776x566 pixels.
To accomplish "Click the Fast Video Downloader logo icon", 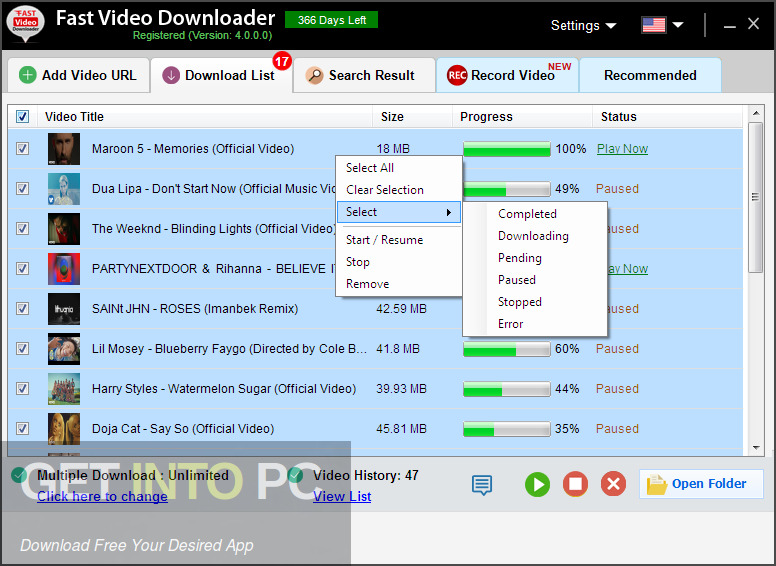I will pyautogui.click(x=26, y=23).
